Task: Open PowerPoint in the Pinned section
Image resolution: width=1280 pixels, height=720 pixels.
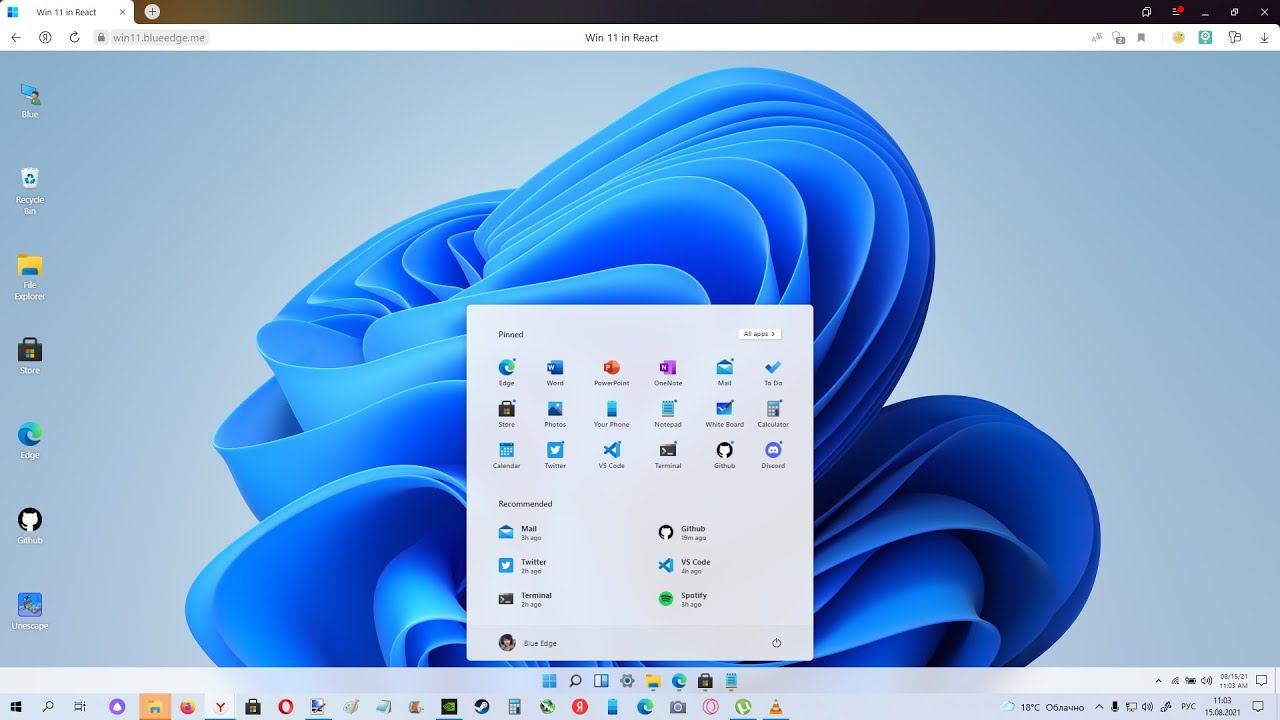Action: pos(611,372)
